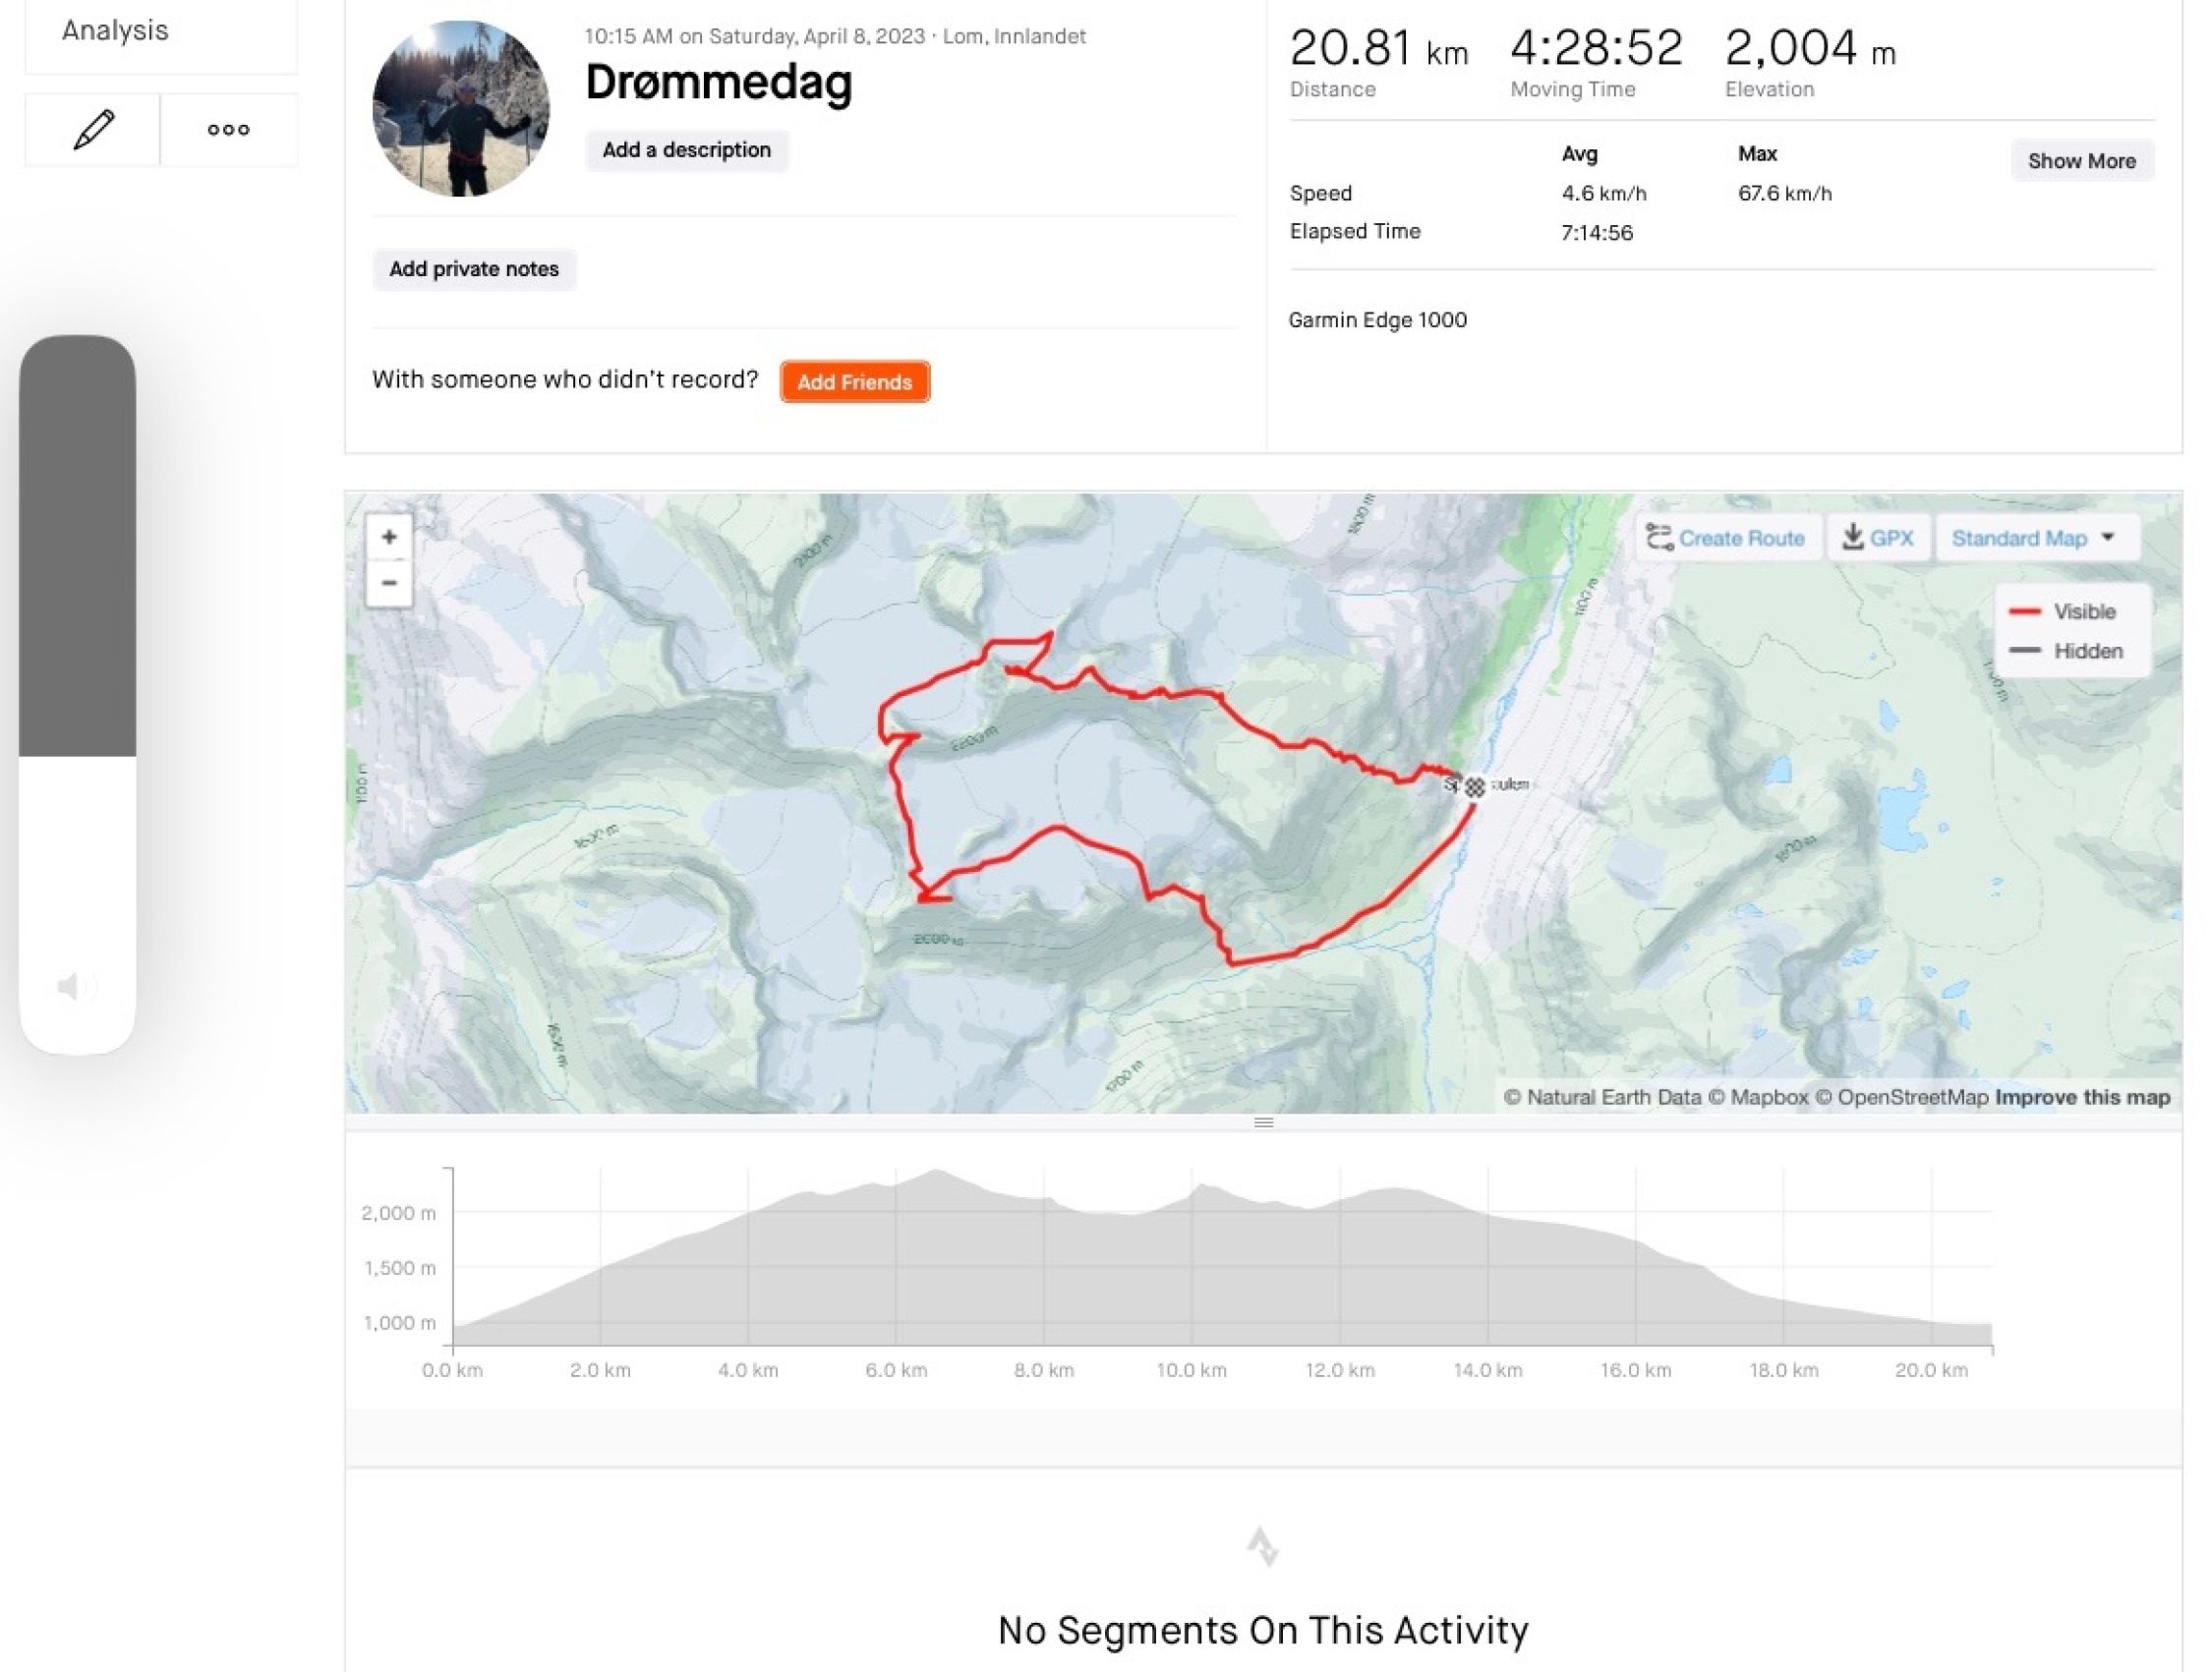The width and height of the screenshot is (2212, 1672).
Task: Download the GPX file
Action: click(1878, 538)
